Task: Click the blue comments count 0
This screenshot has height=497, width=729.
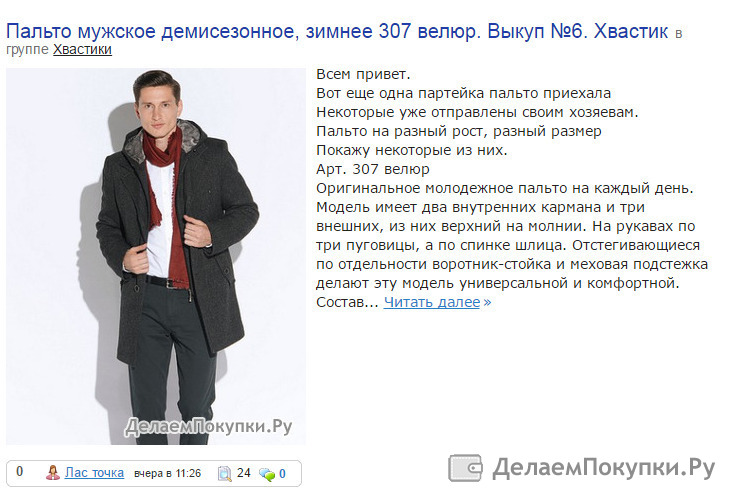Action: pos(282,474)
